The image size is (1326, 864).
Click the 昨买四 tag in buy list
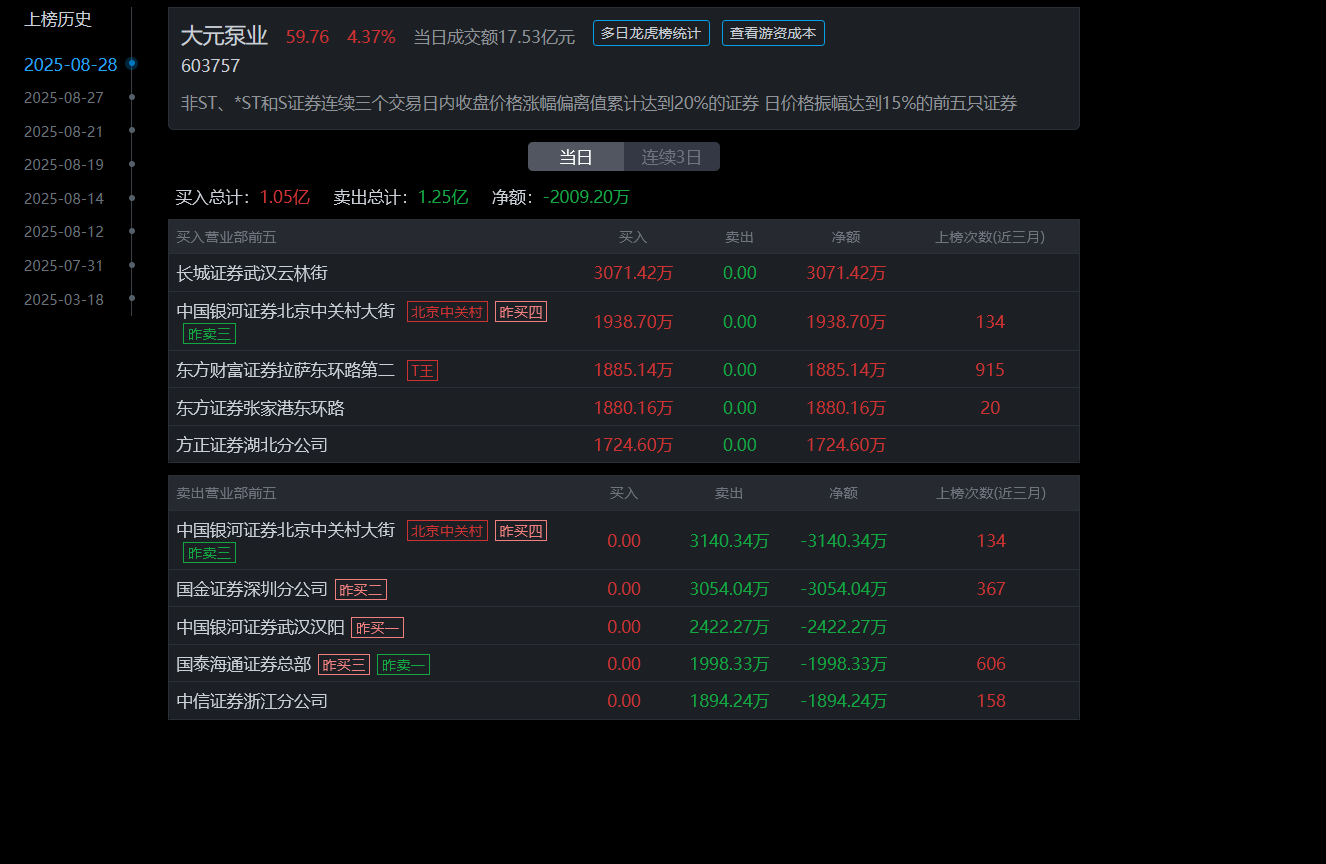tap(521, 312)
